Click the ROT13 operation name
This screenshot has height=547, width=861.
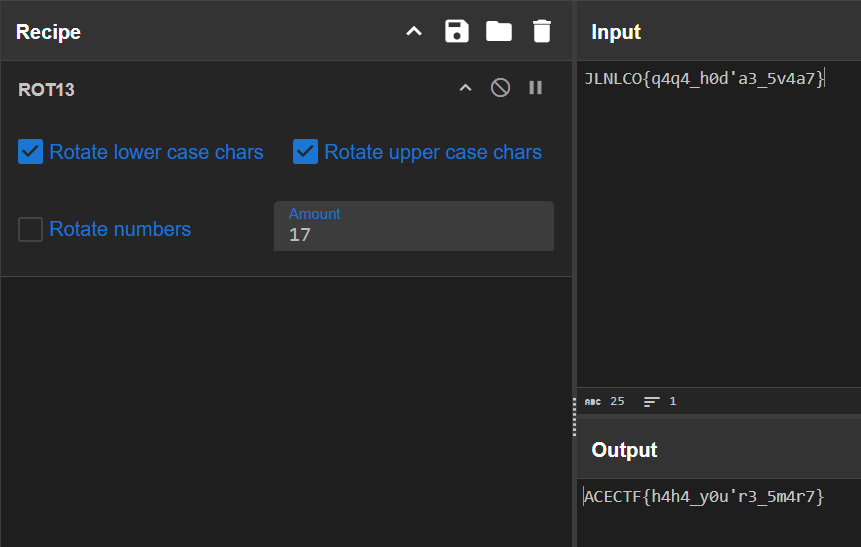[x=46, y=90]
